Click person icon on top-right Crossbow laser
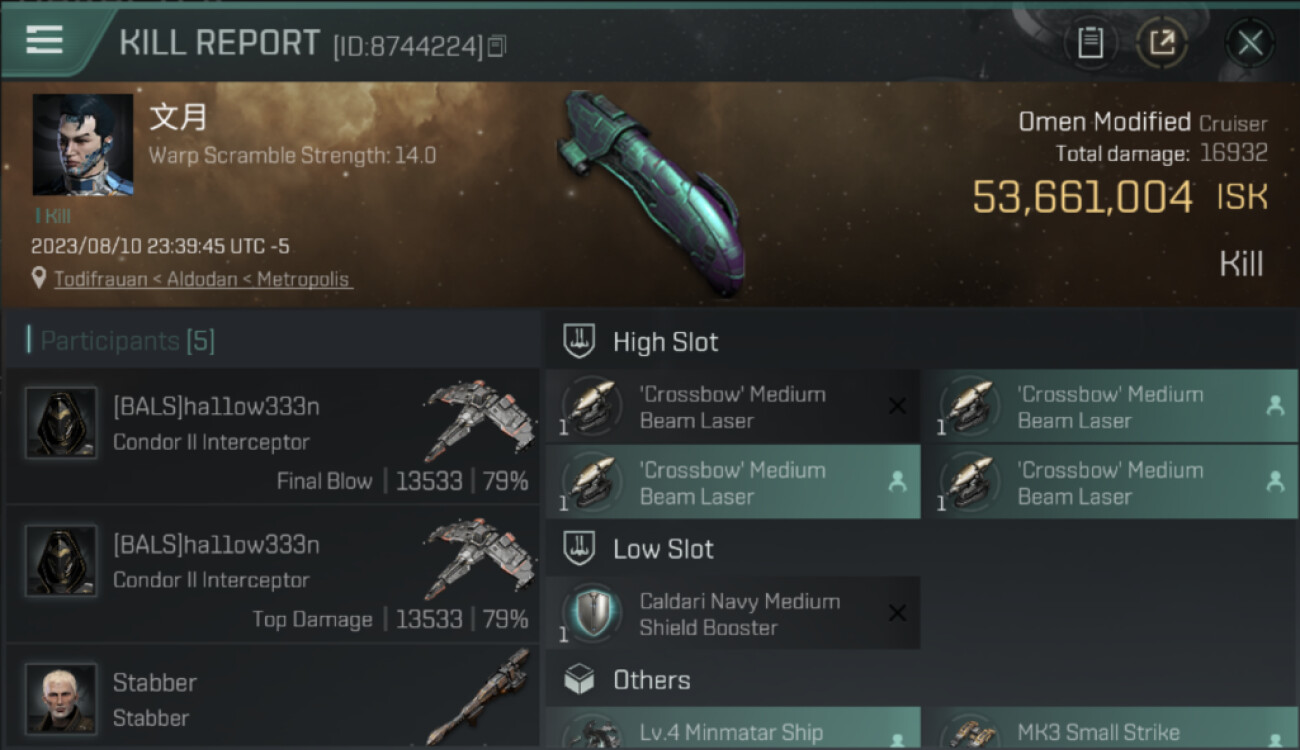1300x750 pixels. (1275, 406)
